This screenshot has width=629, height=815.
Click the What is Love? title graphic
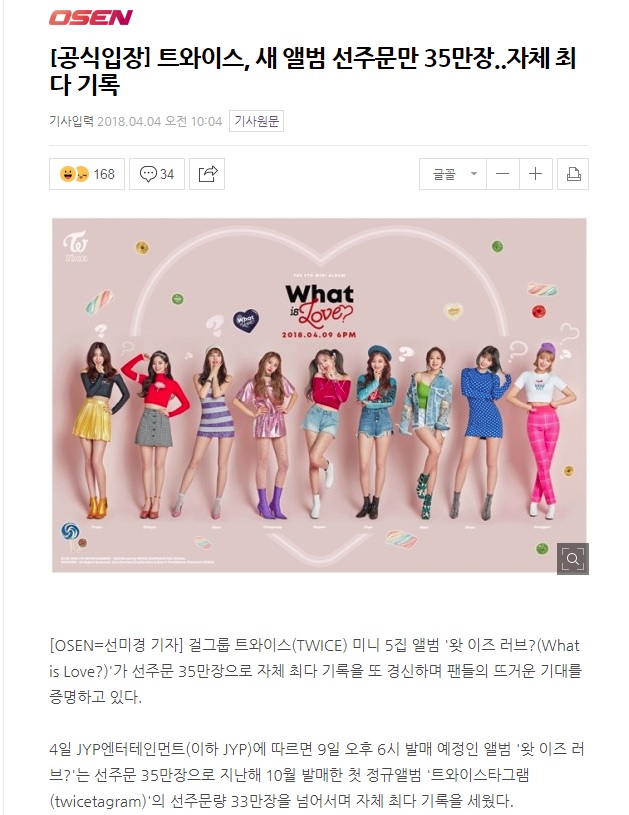[319, 310]
